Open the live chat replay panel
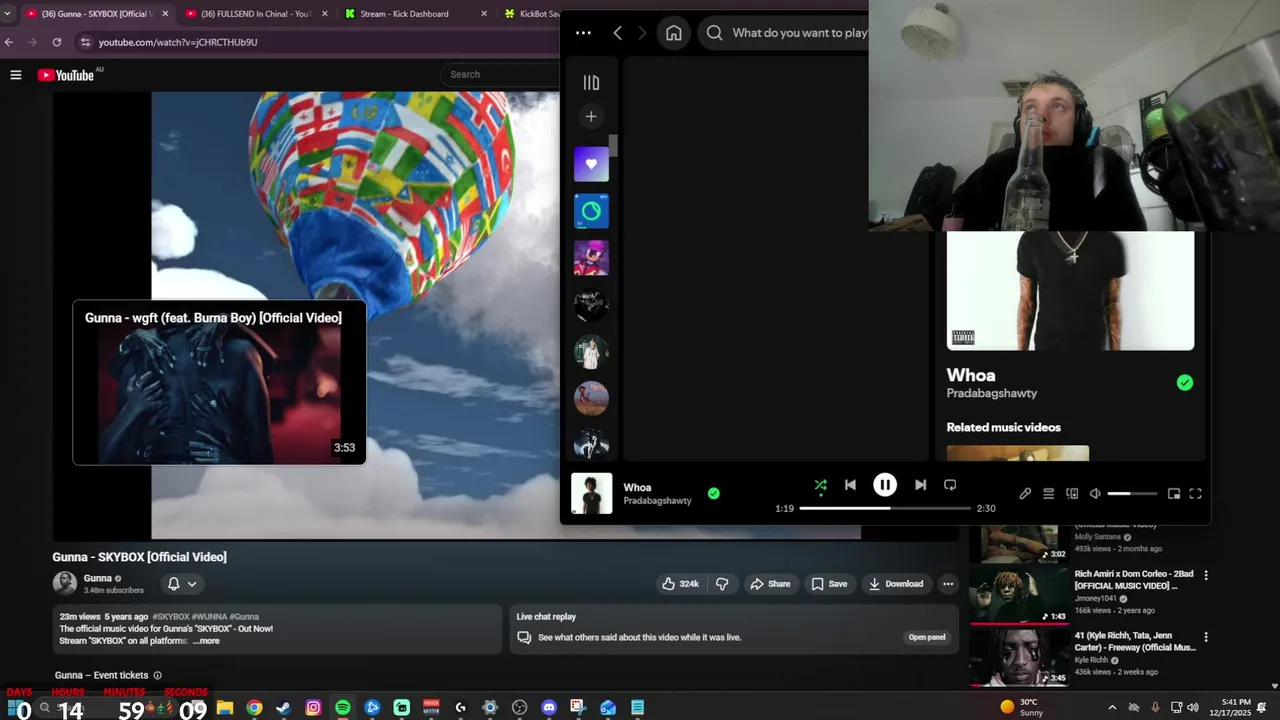Screen dimensions: 1280x720 (927, 637)
